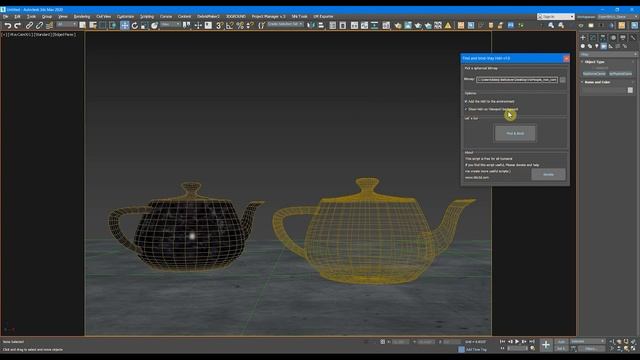Open the Rendering menu
640x360 pixels.
pos(82,17)
